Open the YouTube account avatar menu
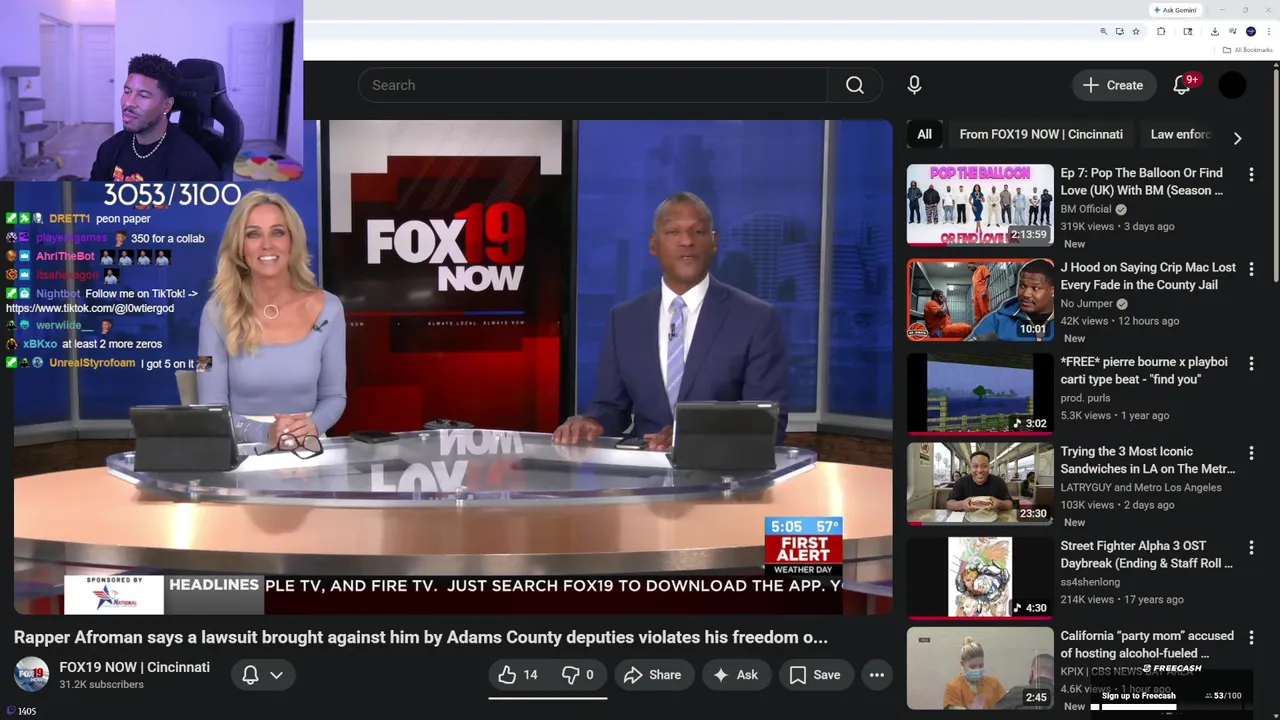The height and width of the screenshot is (720, 1280). pyautogui.click(x=1232, y=85)
